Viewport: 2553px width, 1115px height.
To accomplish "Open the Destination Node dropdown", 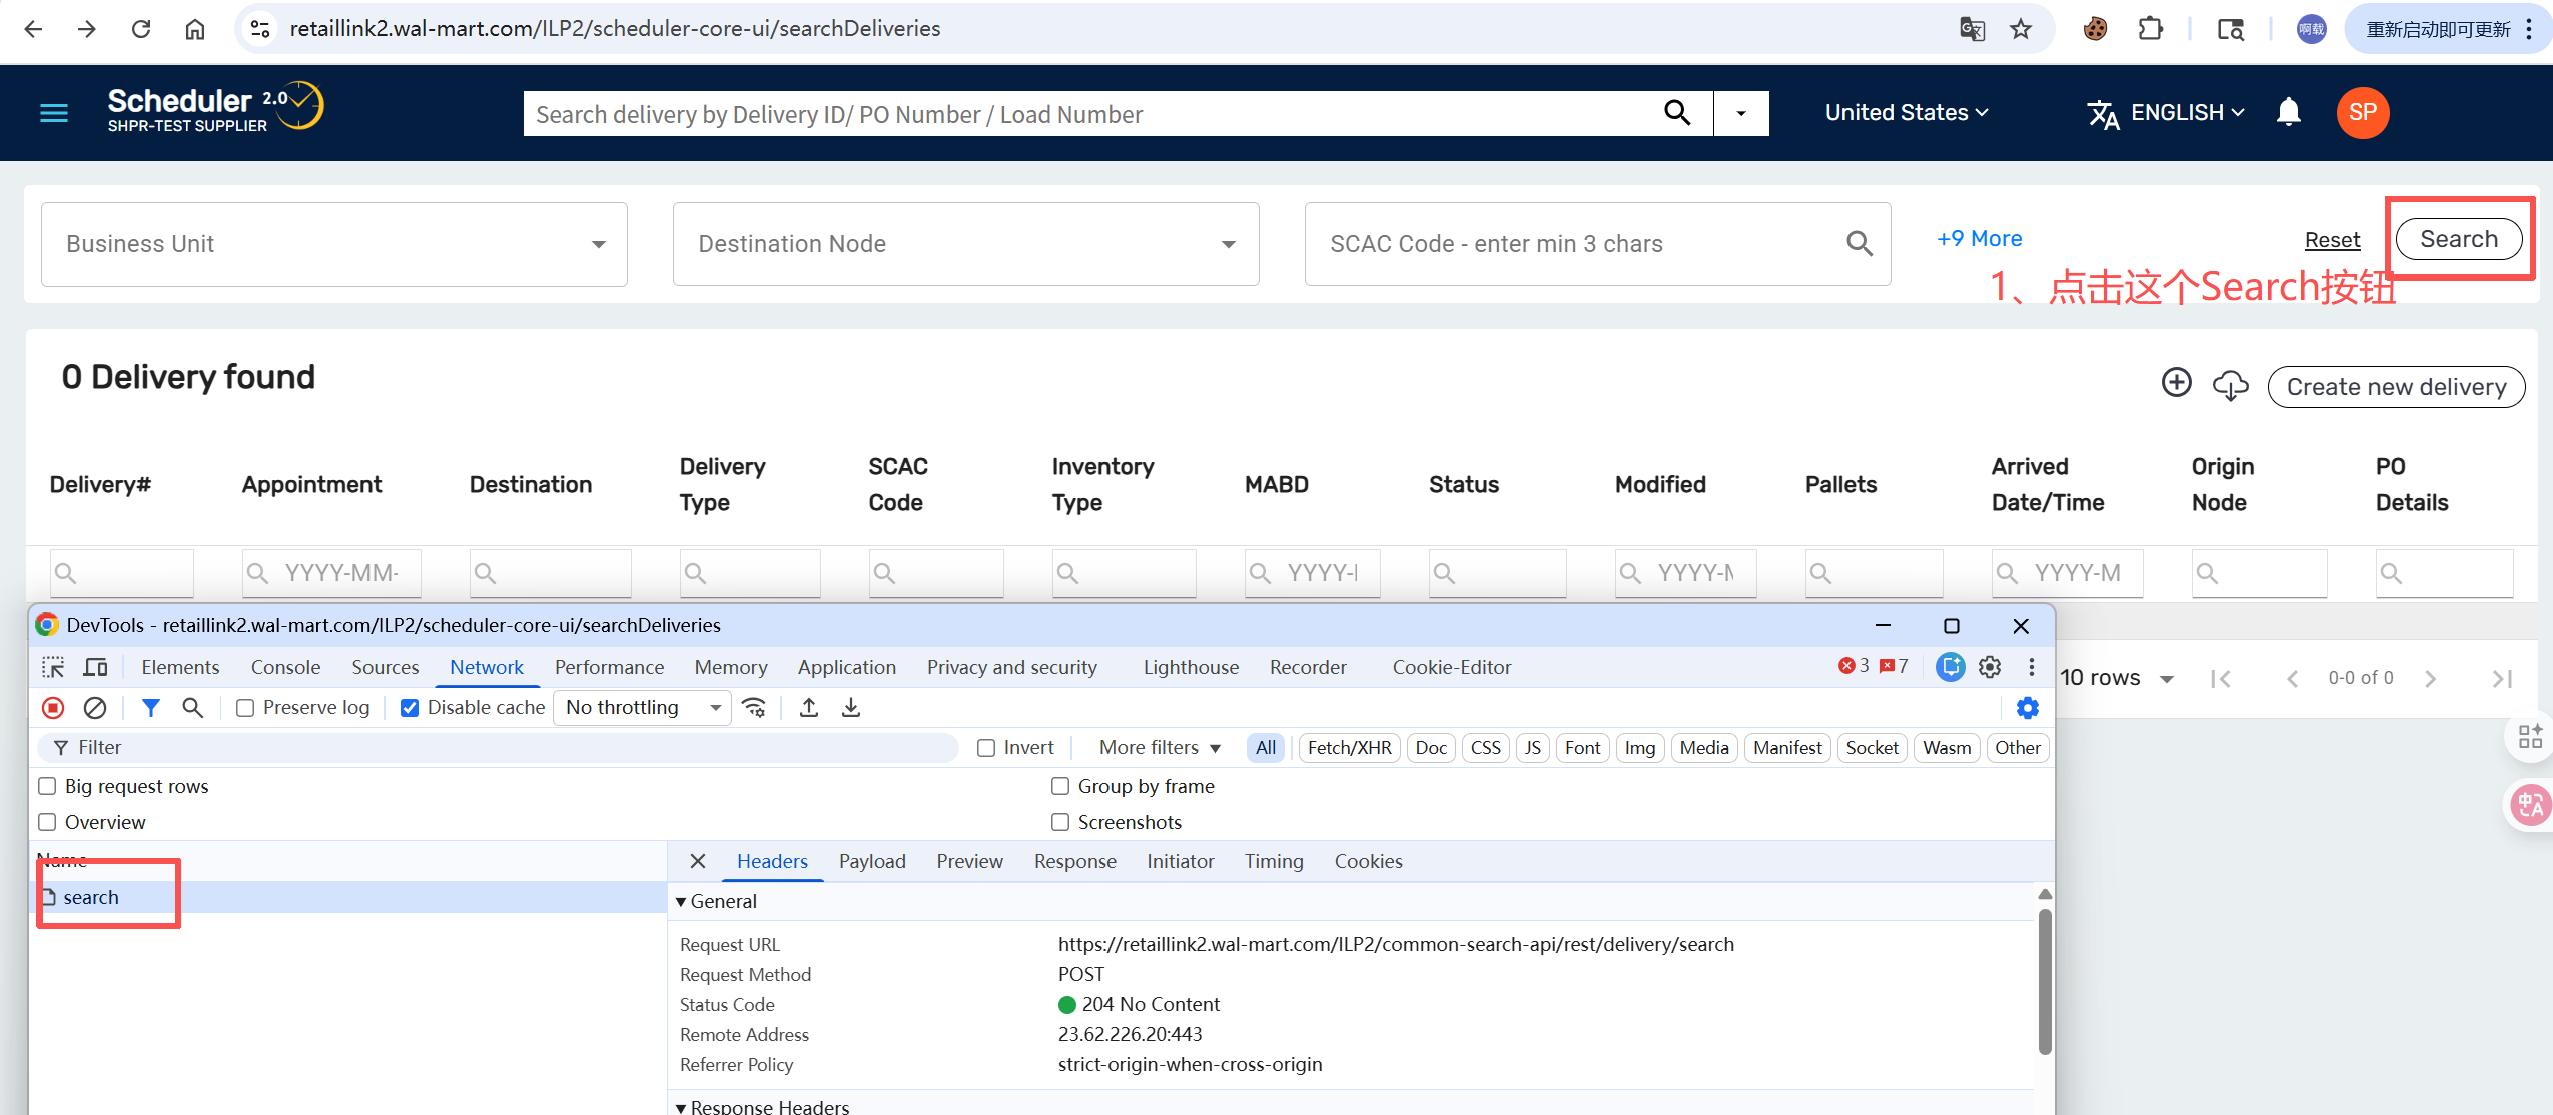I will coord(966,244).
